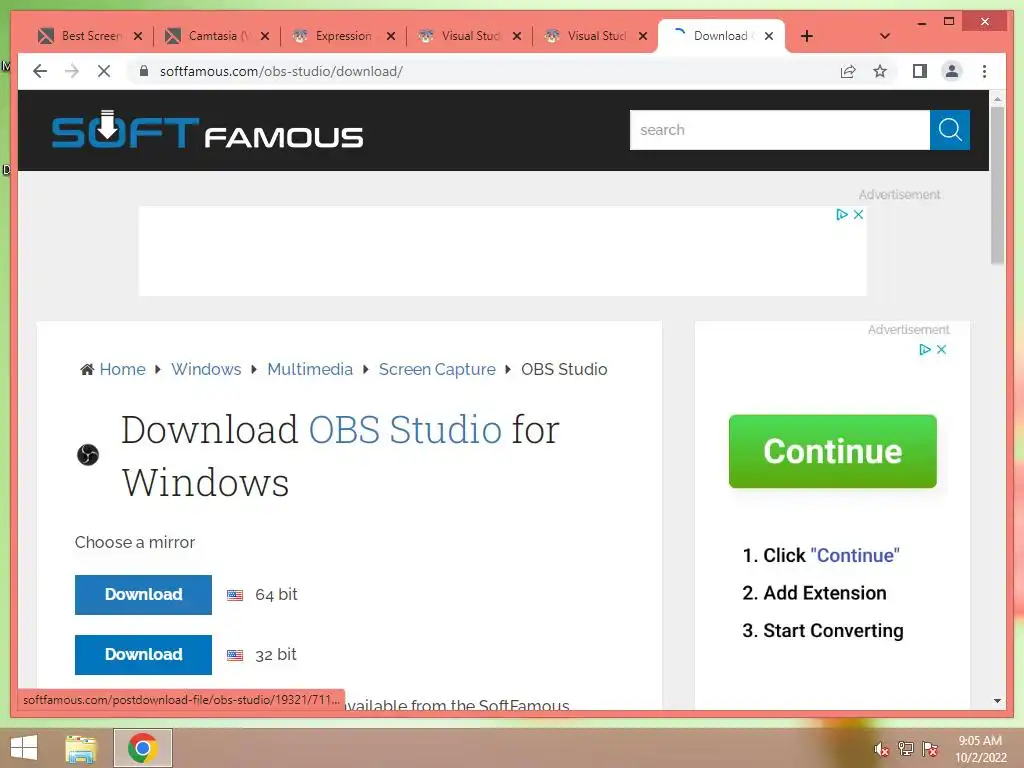Click the muted volume tray icon

pyautogui.click(x=881, y=749)
